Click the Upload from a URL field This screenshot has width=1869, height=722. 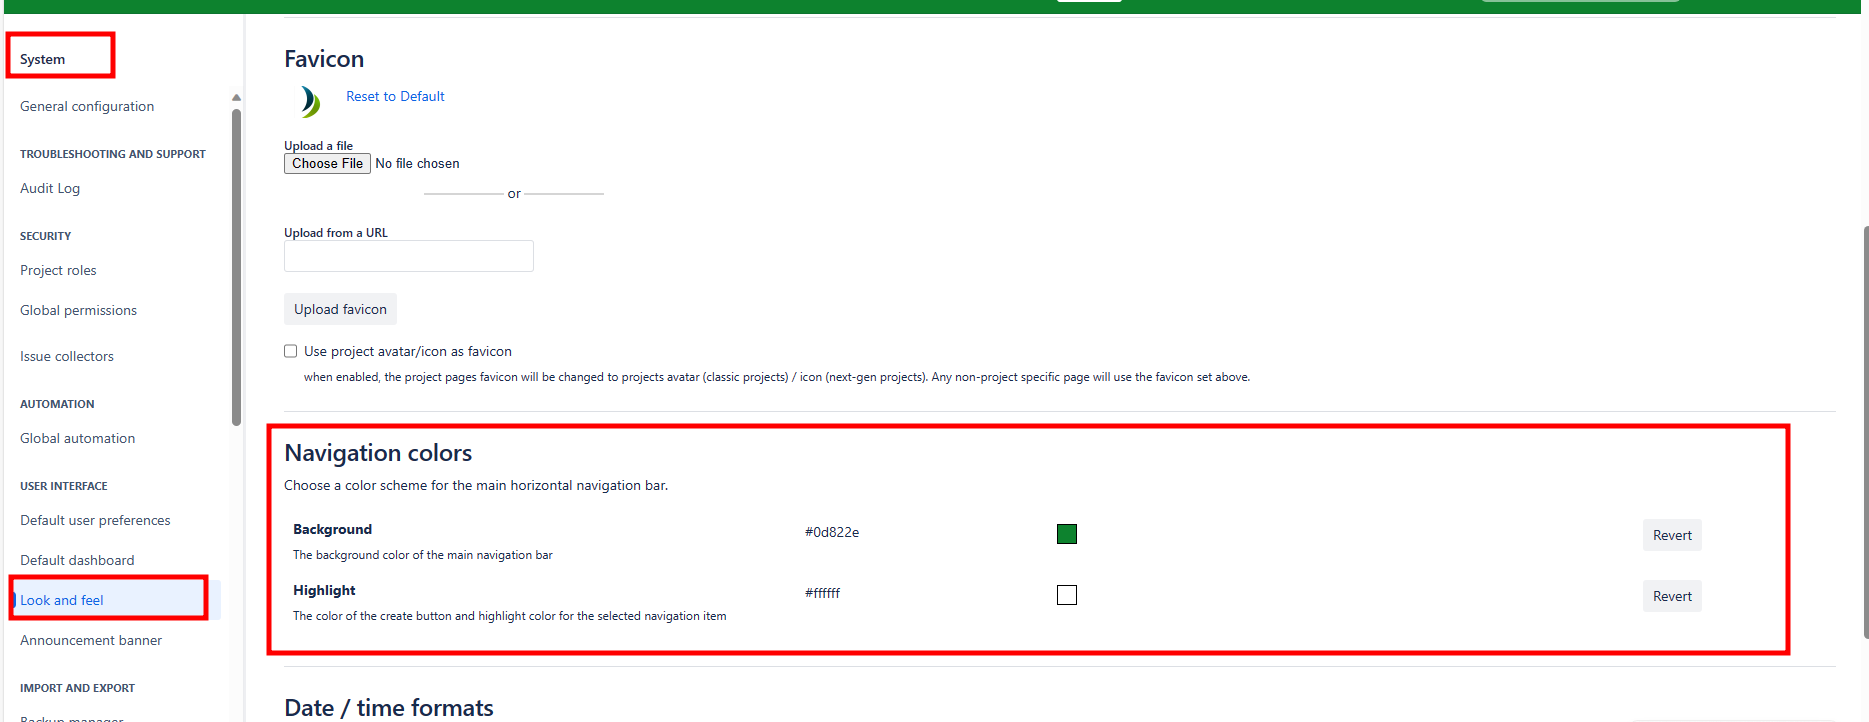(x=408, y=256)
